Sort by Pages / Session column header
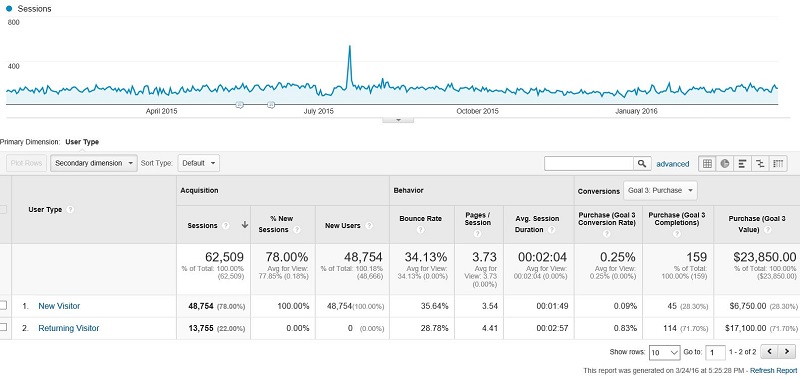The width and height of the screenshot is (800, 380). click(478, 219)
